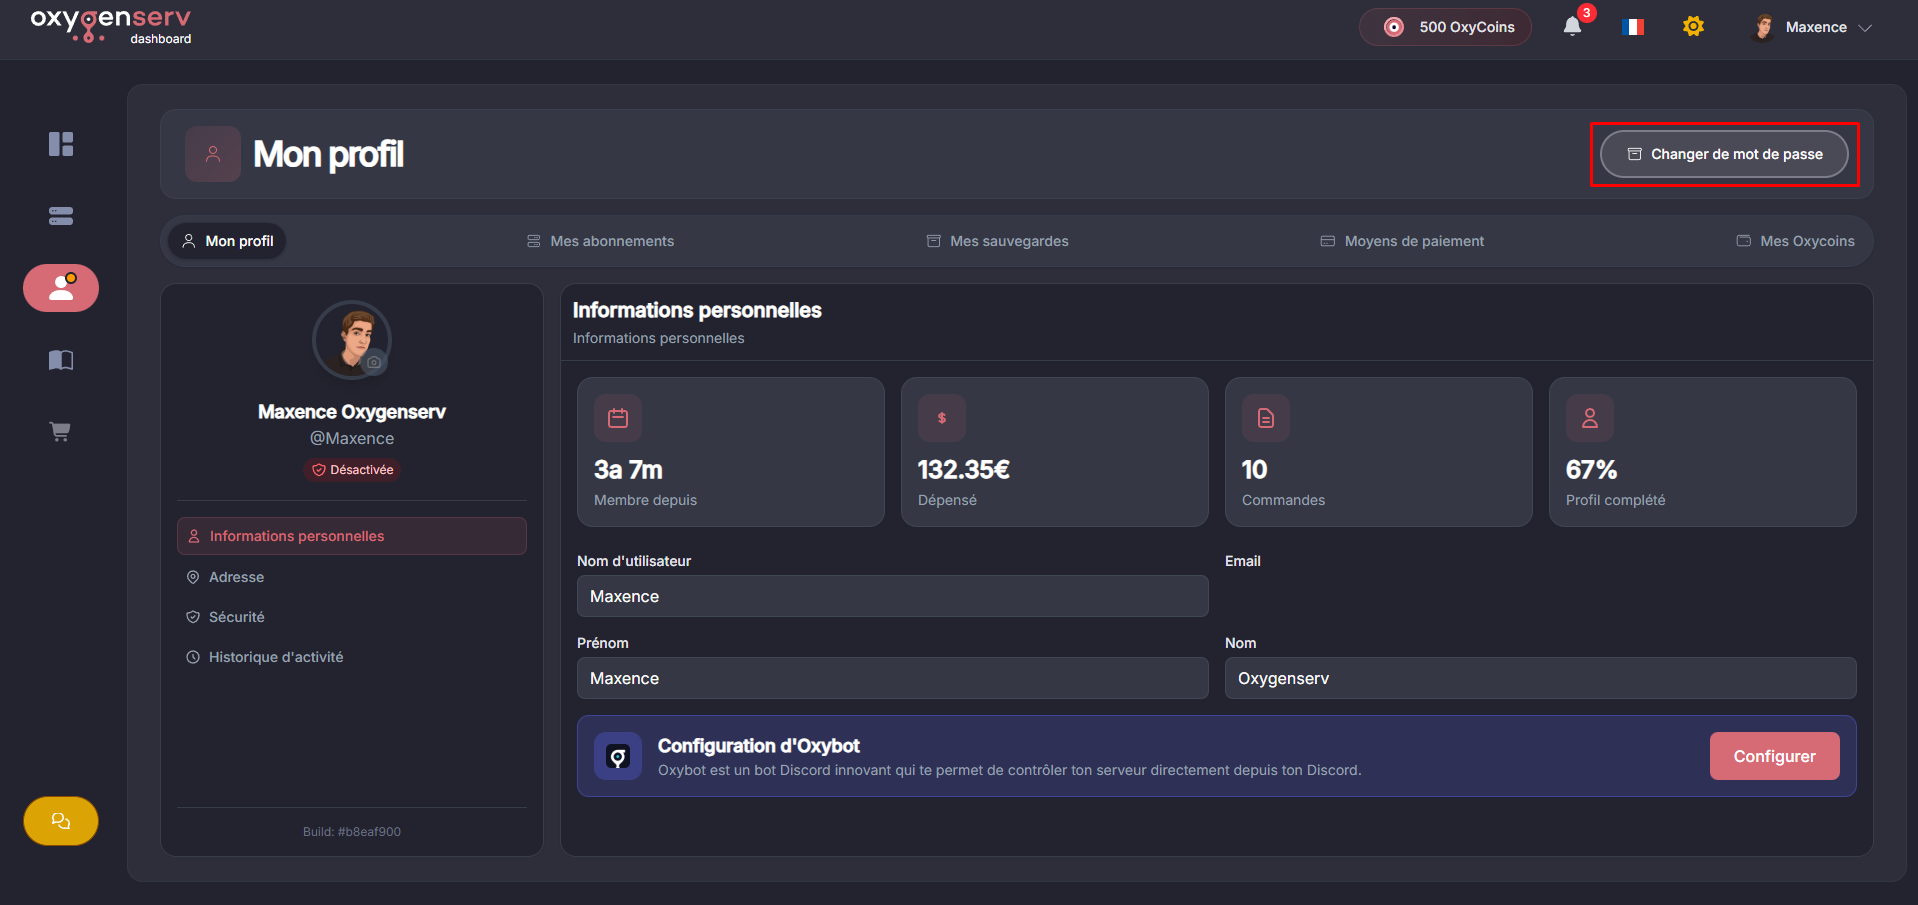
Task: Toggle the sun light-theme icon
Action: (x=1693, y=27)
